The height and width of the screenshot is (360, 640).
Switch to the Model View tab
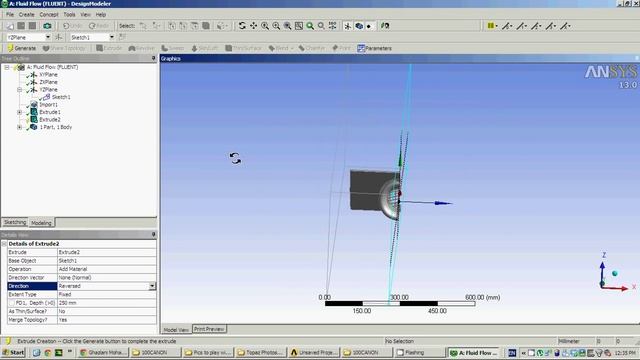coord(176,329)
